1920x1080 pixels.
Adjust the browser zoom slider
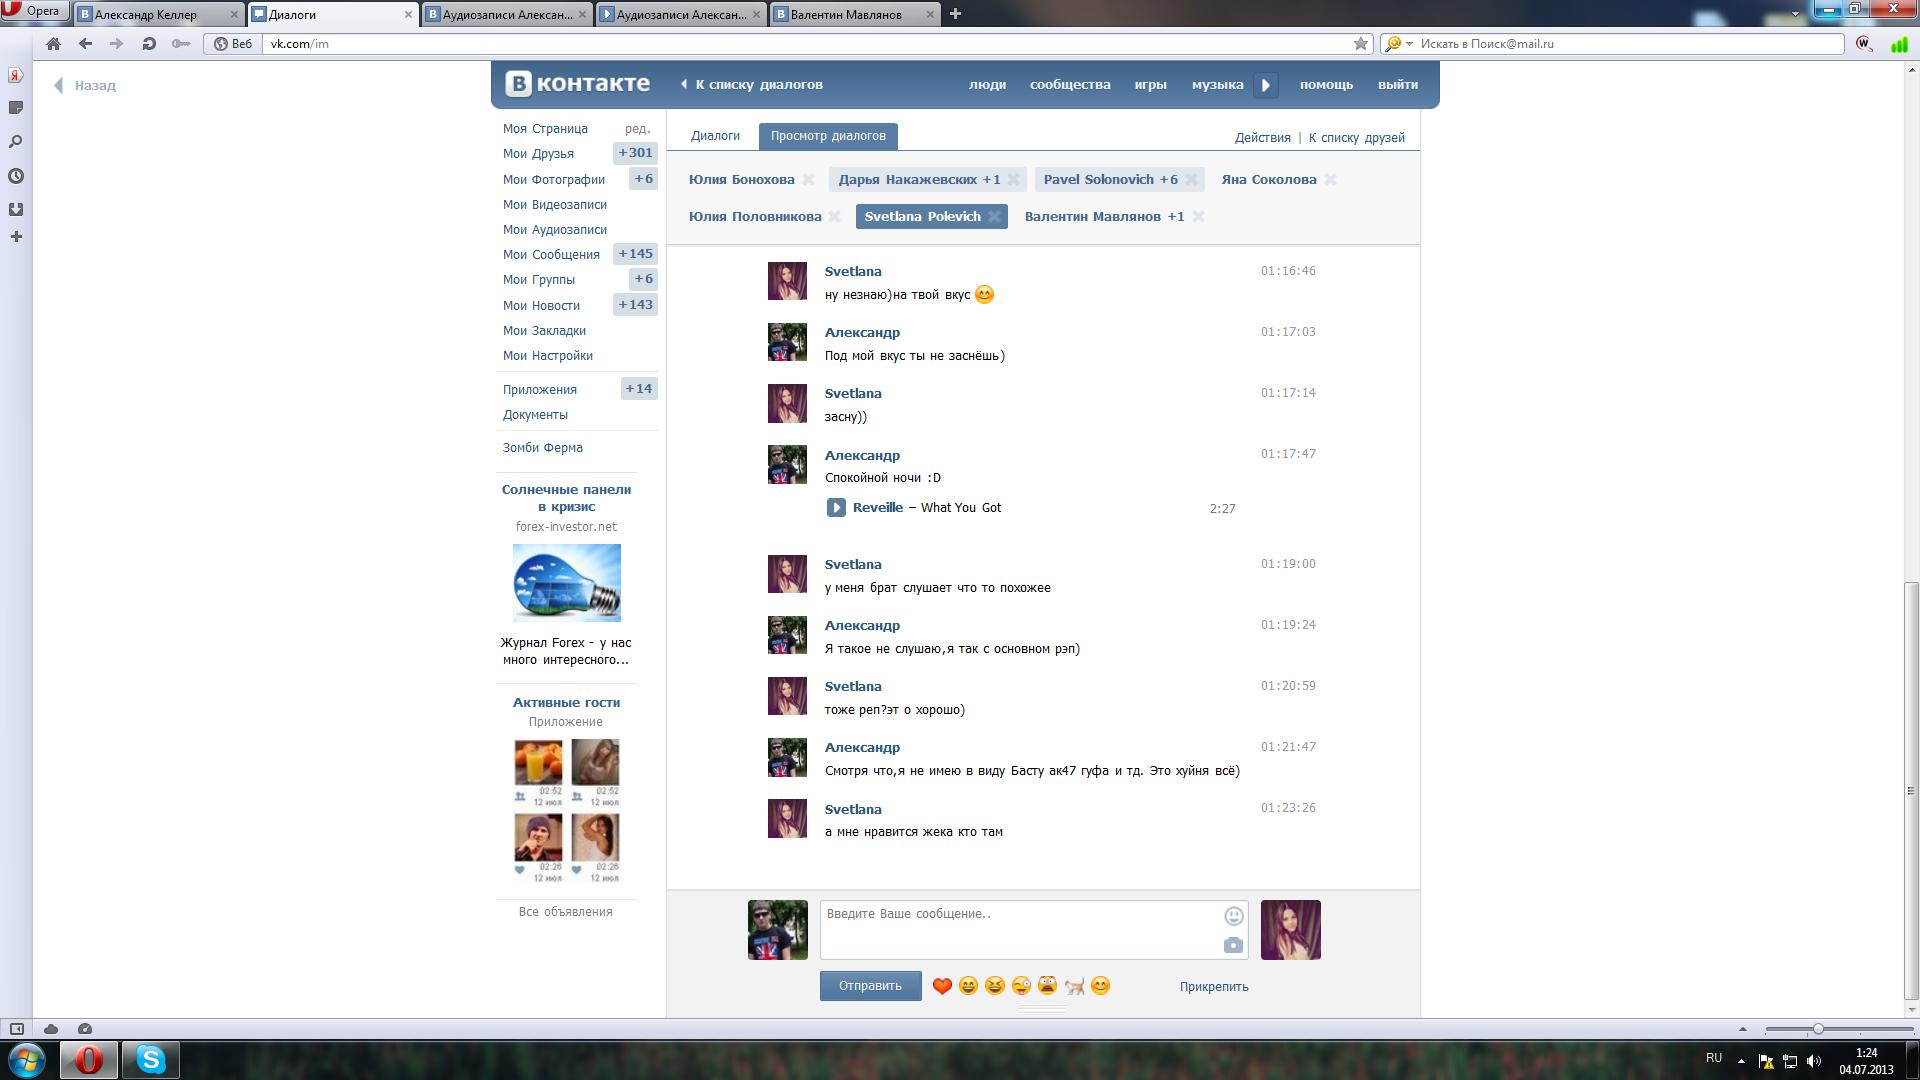click(1818, 1029)
